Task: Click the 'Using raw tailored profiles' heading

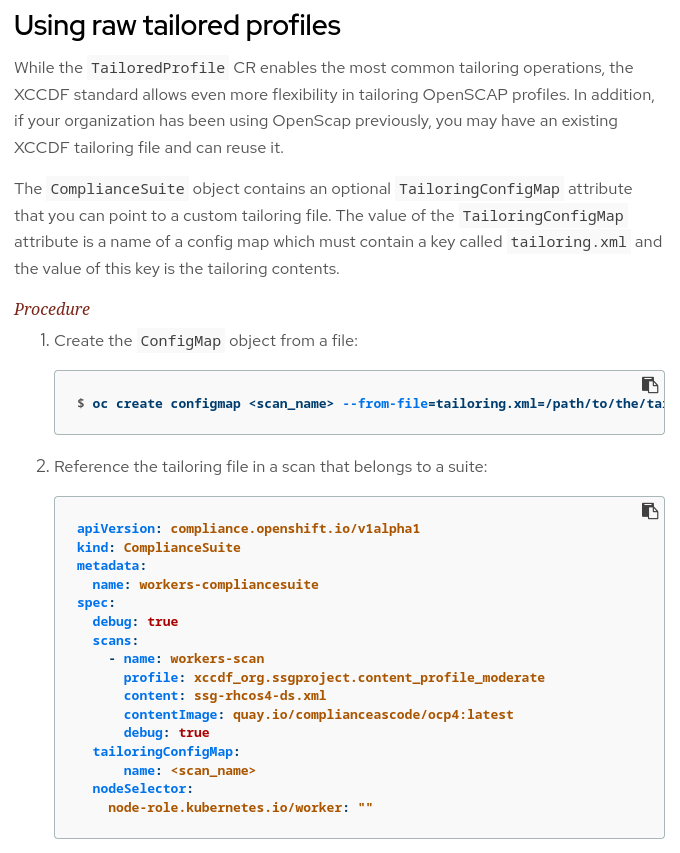Action: pyautogui.click(x=177, y=26)
